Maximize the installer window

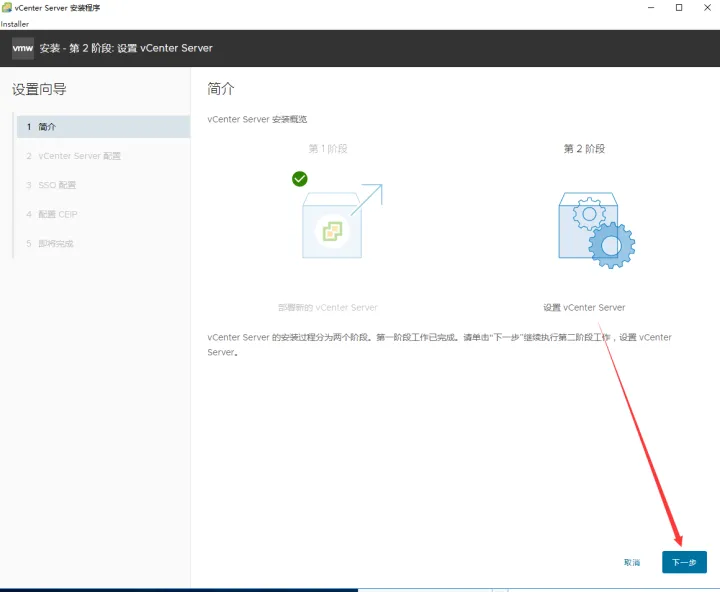[679, 8]
